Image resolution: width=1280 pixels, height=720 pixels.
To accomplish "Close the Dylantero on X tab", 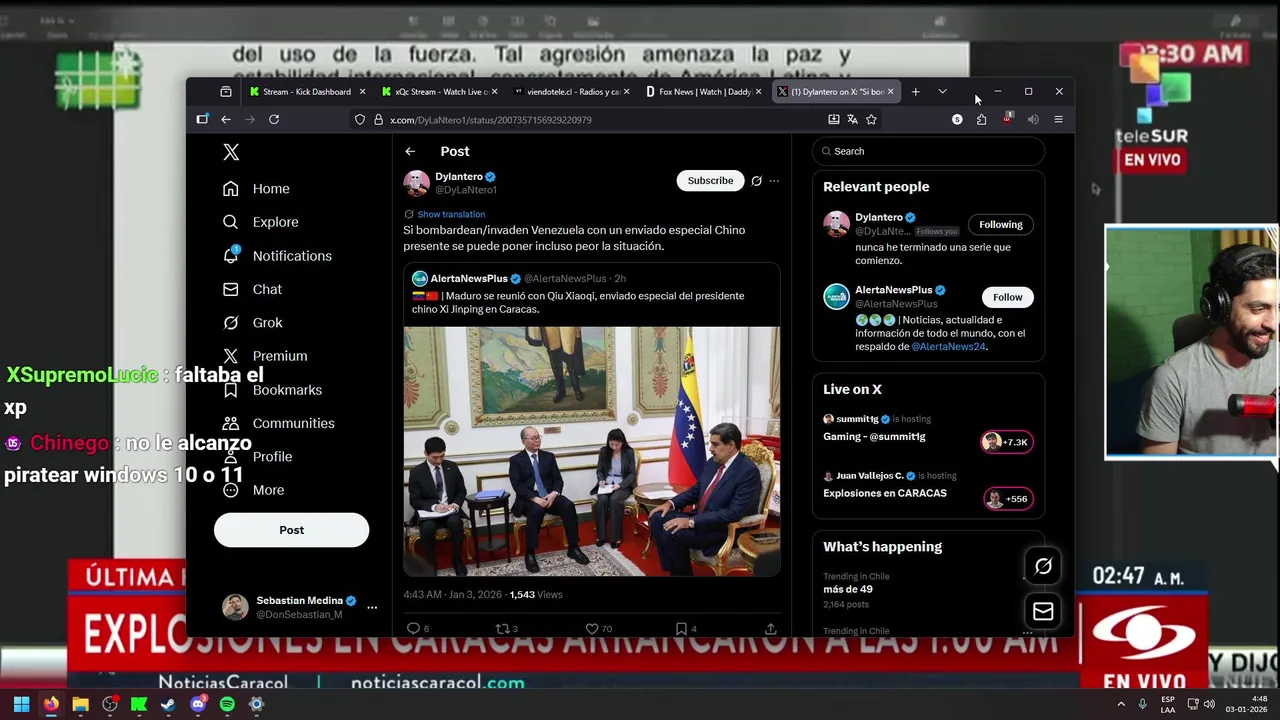I will pyautogui.click(x=890, y=92).
